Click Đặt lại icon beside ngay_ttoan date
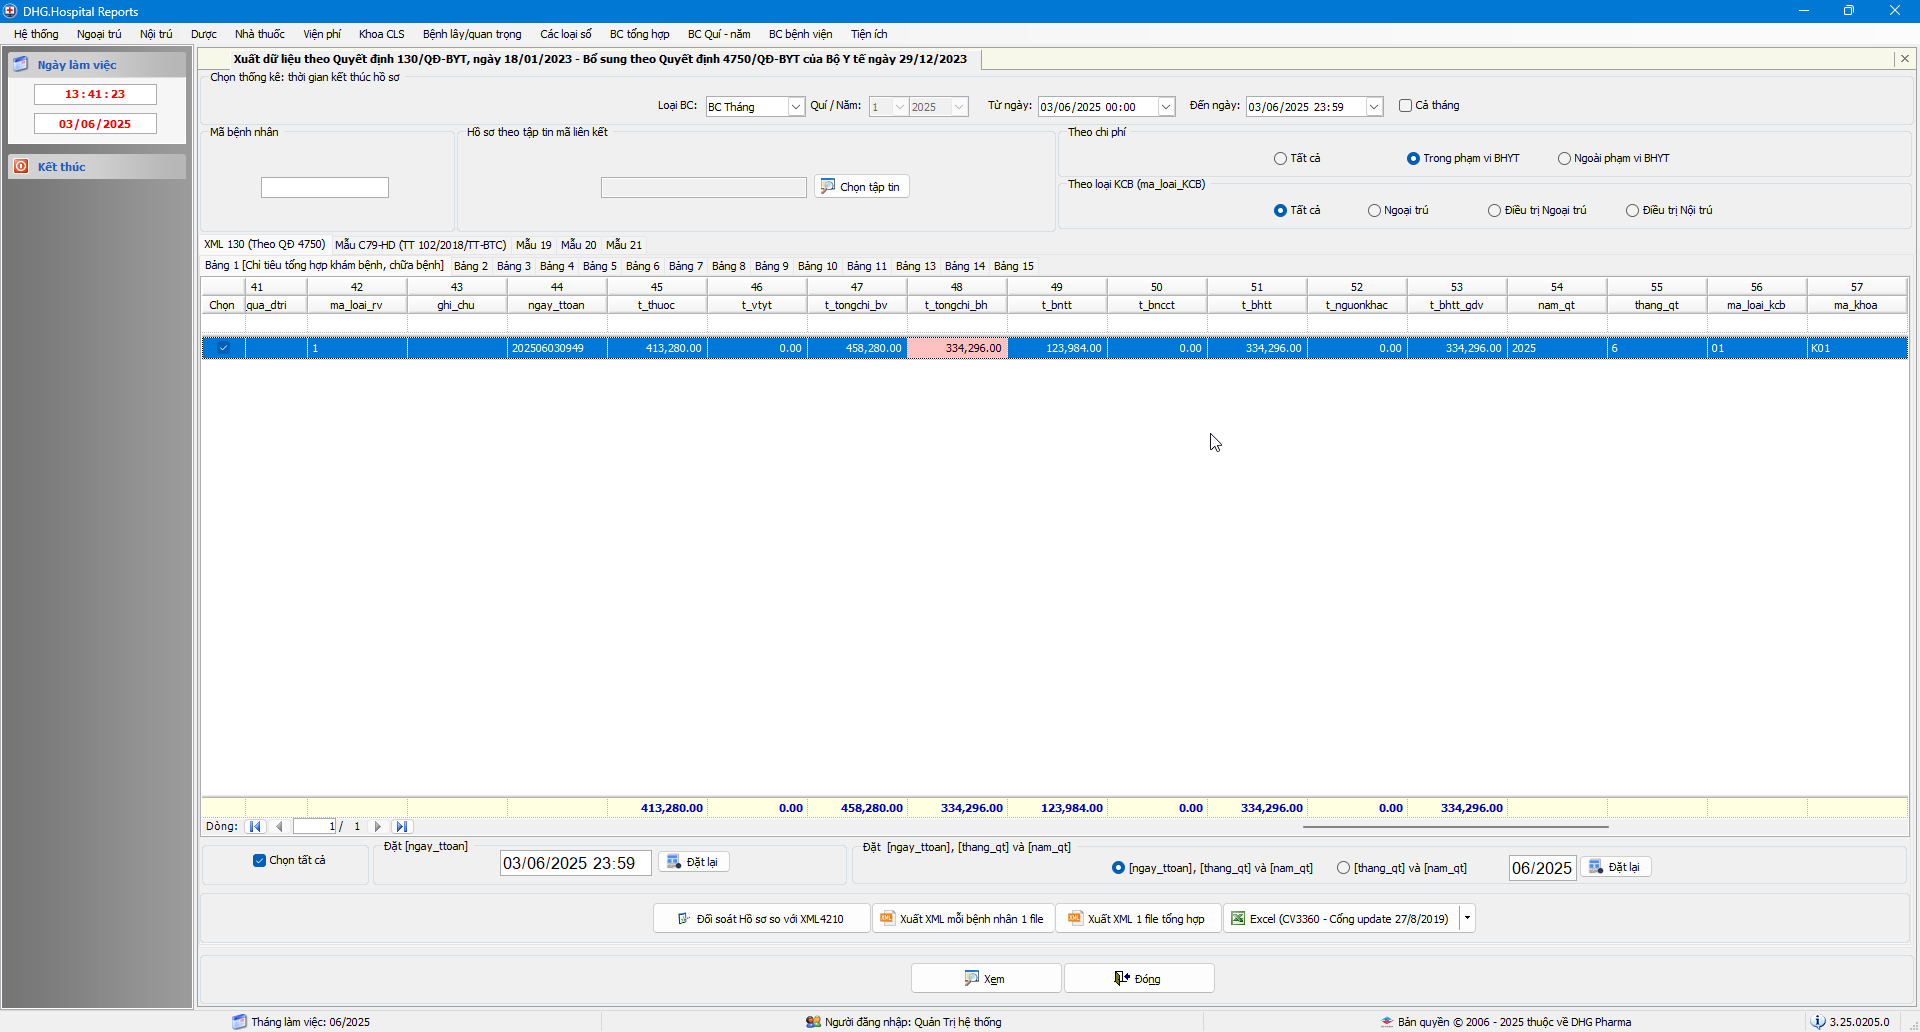 pyautogui.click(x=674, y=862)
